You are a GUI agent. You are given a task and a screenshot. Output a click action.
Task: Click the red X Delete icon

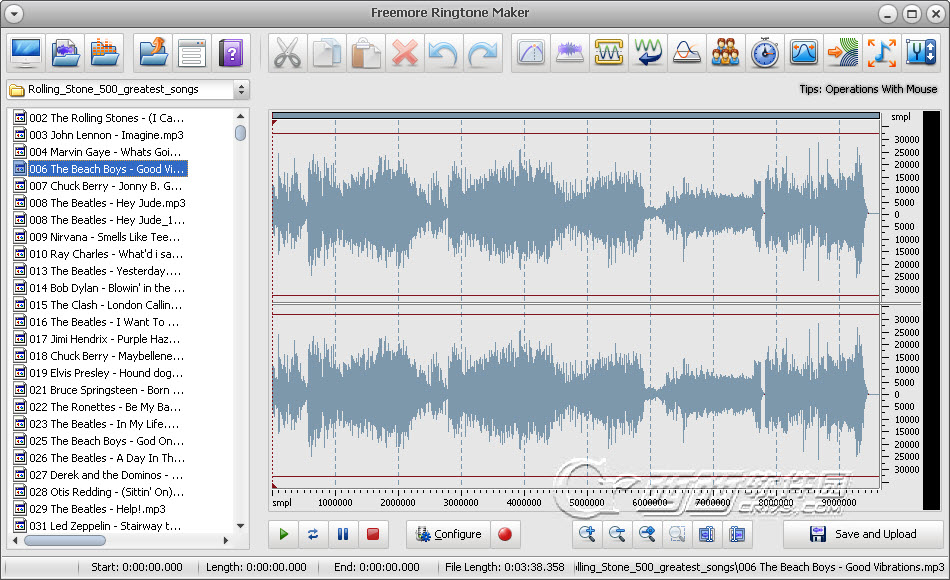[405, 52]
